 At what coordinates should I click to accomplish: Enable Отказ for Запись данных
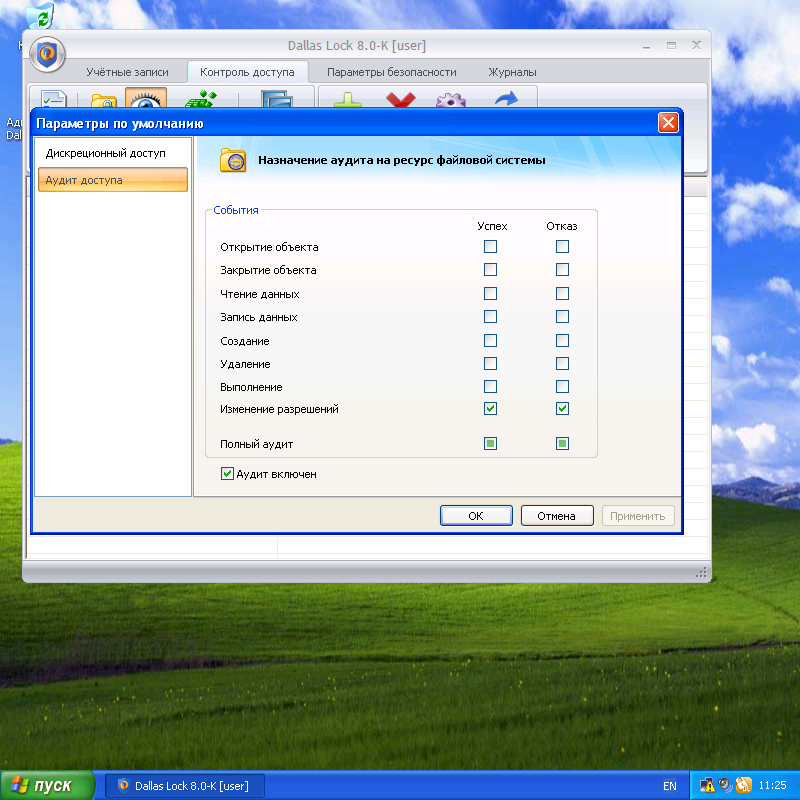click(x=562, y=316)
